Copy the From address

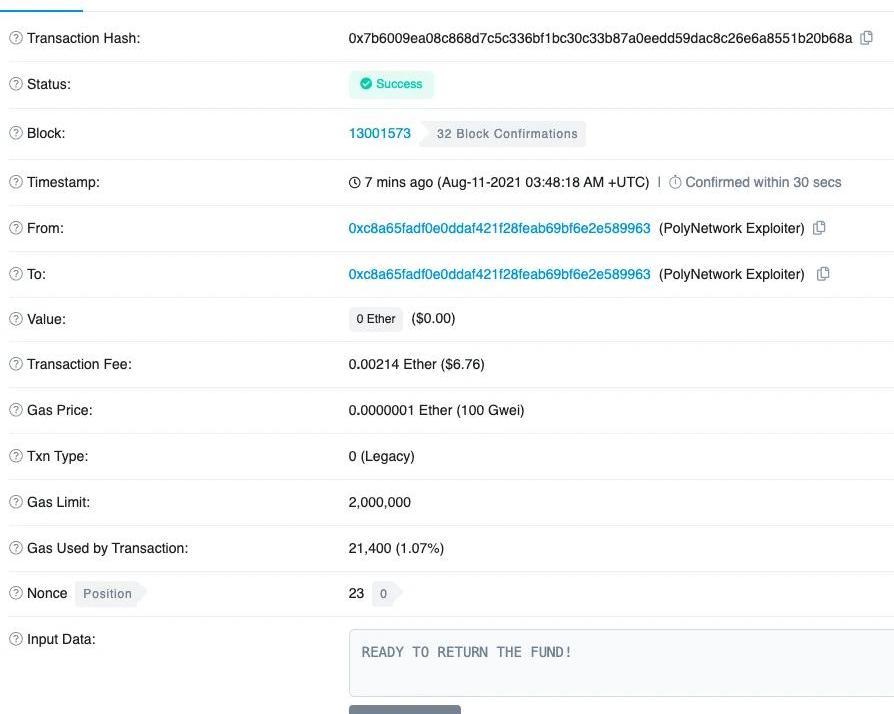(819, 228)
